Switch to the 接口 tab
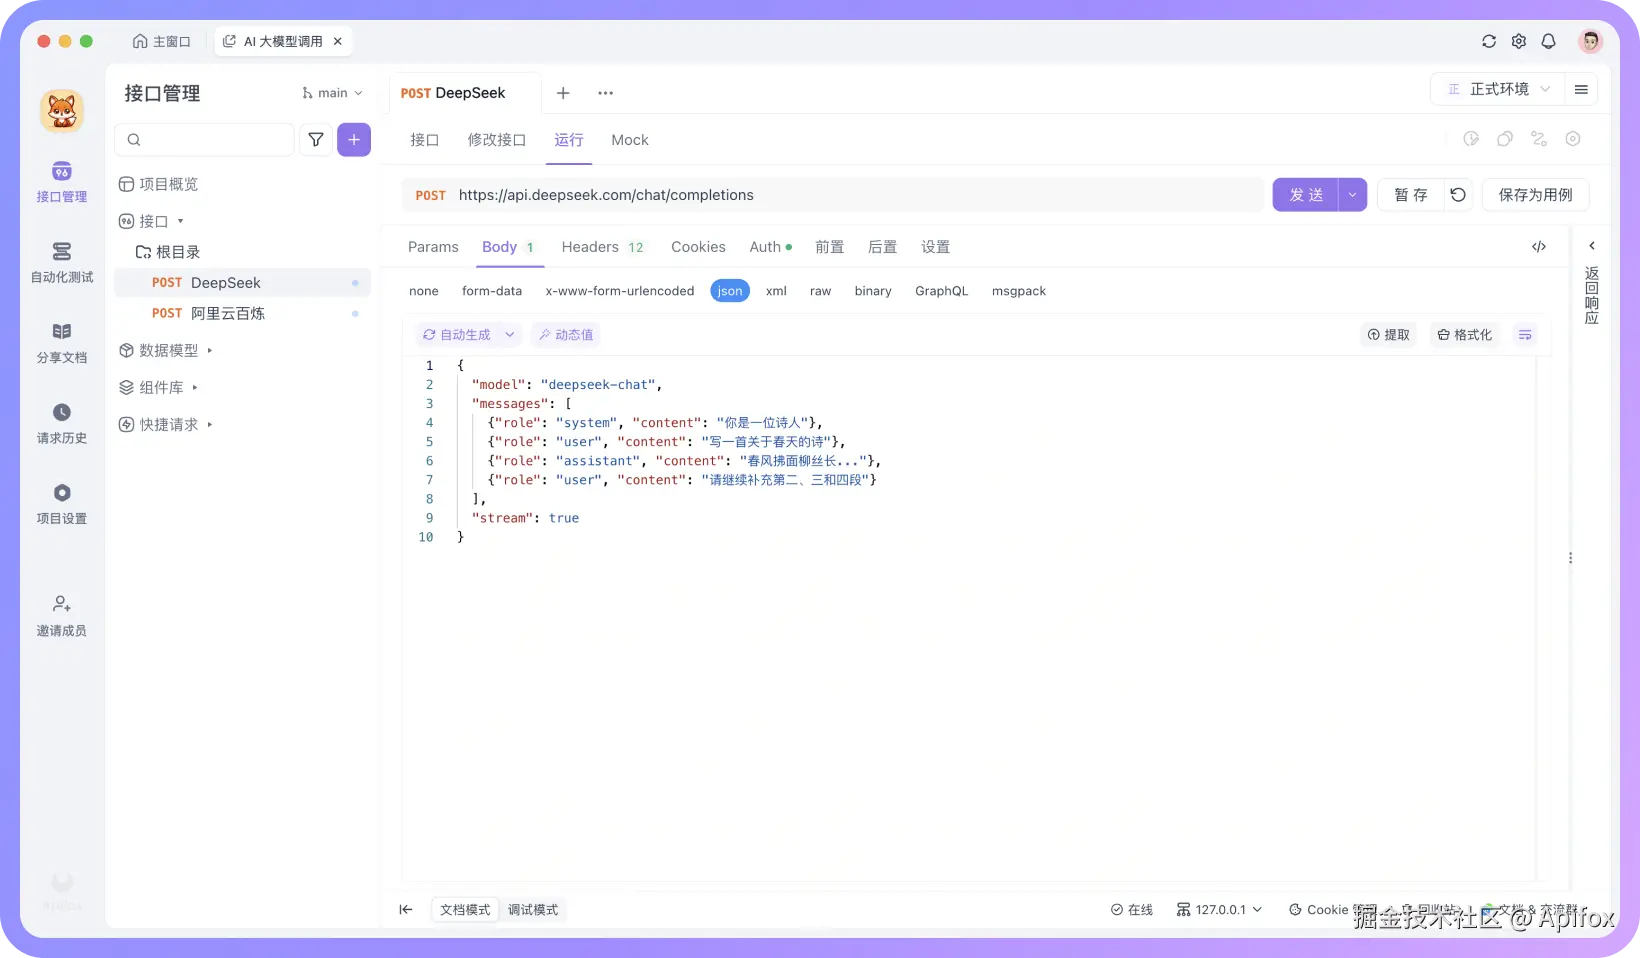 pyautogui.click(x=425, y=140)
